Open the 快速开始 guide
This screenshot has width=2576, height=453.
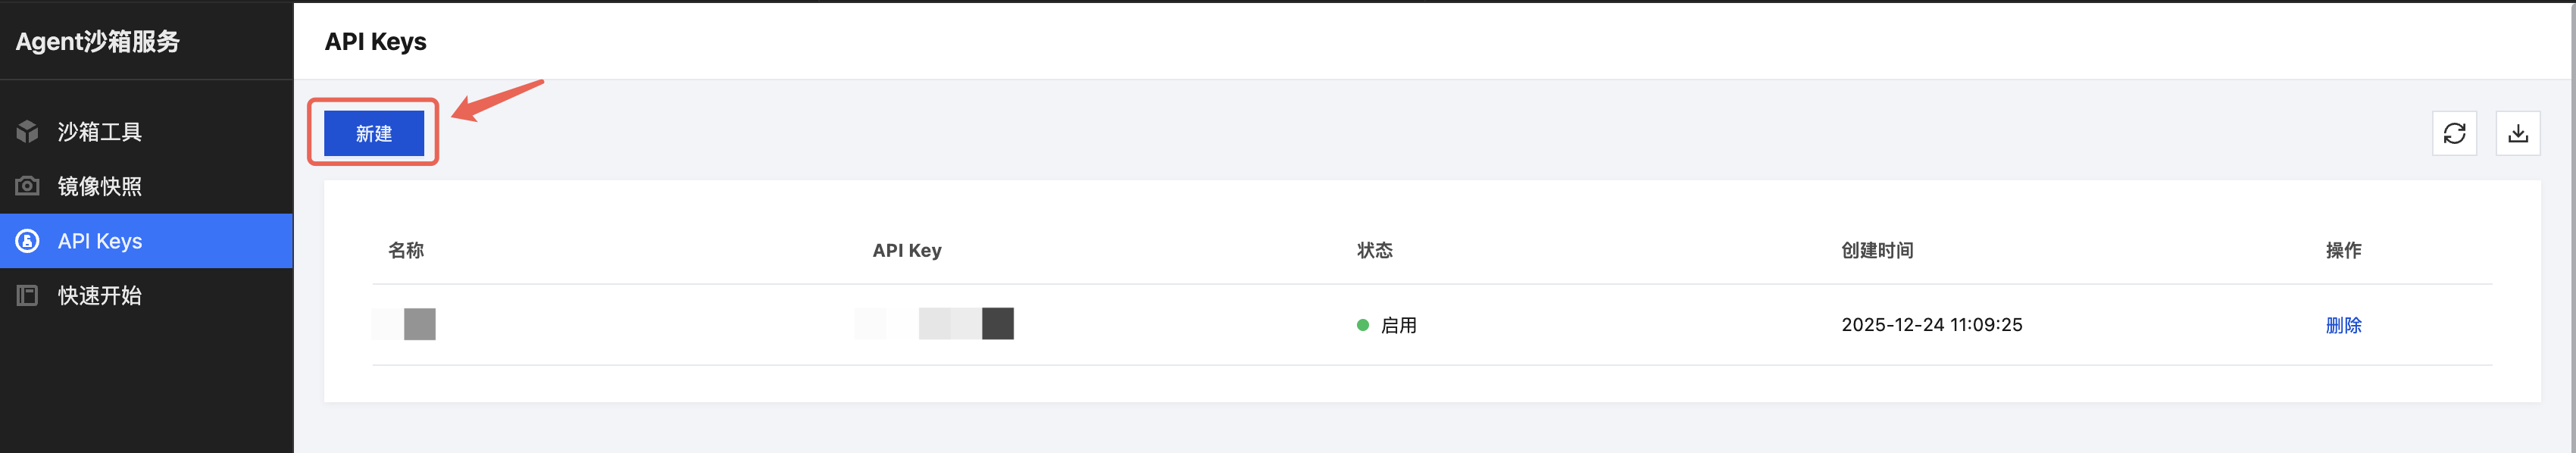(x=99, y=295)
